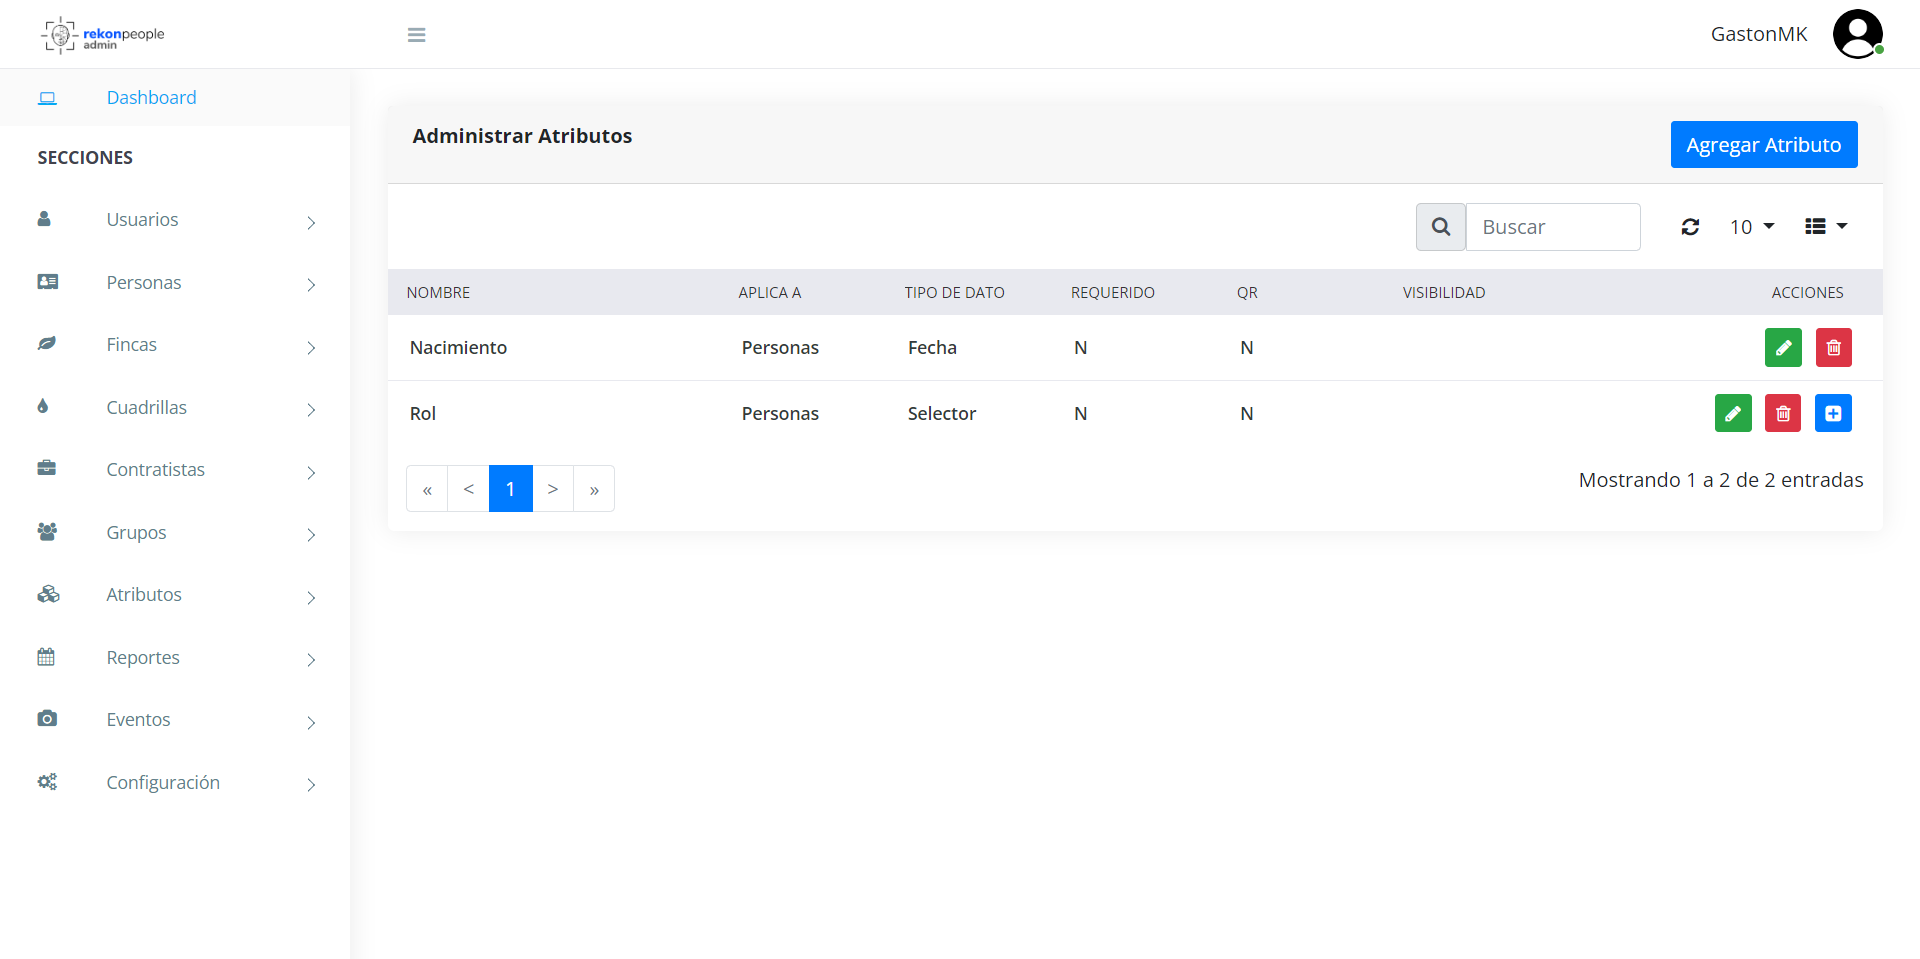Delete the Nacimiento attribute
The image size is (1920, 959).
[x=1834, y=348]
